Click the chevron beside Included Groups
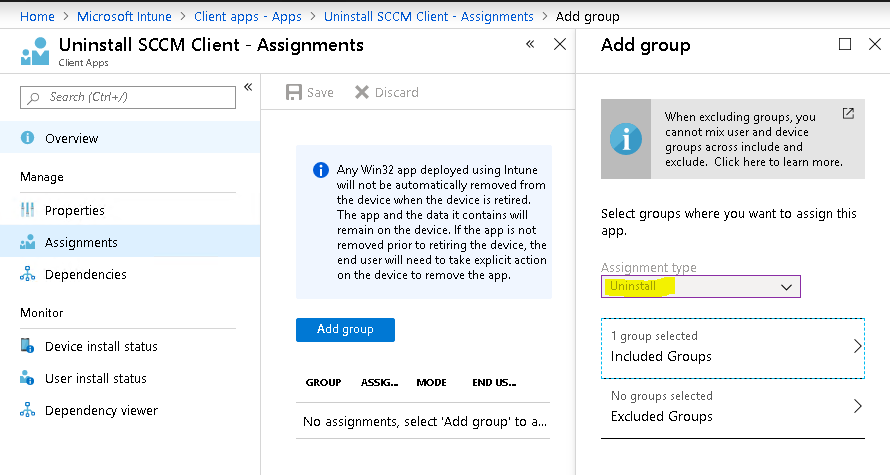The image size is (890, 475). pyautogui.click(x=858, y=346)
